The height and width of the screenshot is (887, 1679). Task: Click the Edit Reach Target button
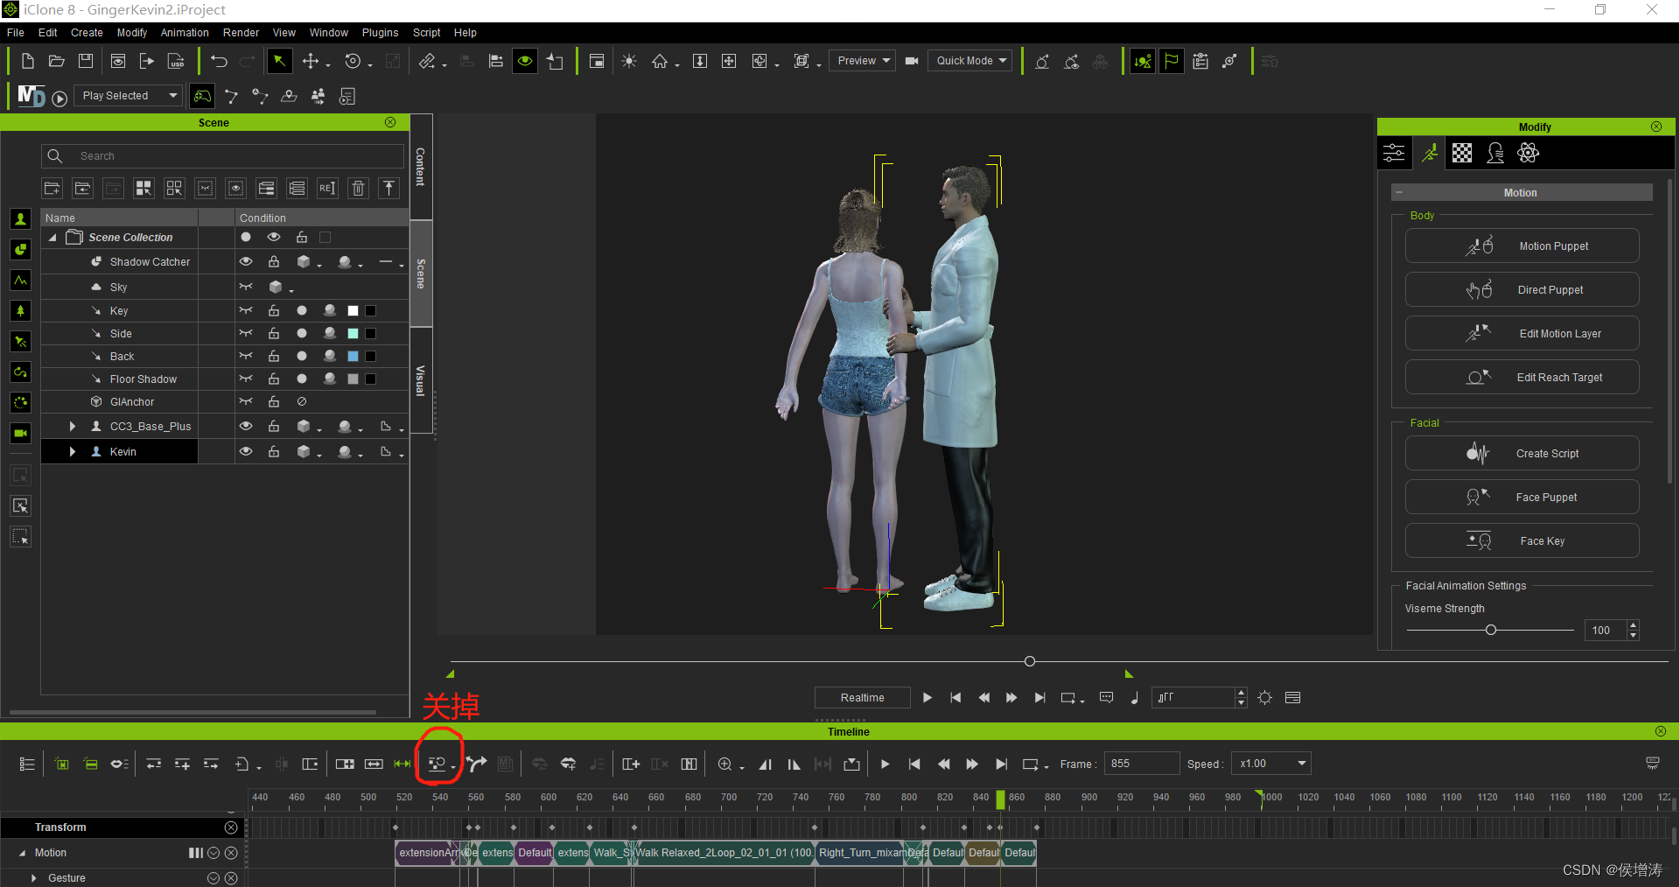tap(1521, 378)
